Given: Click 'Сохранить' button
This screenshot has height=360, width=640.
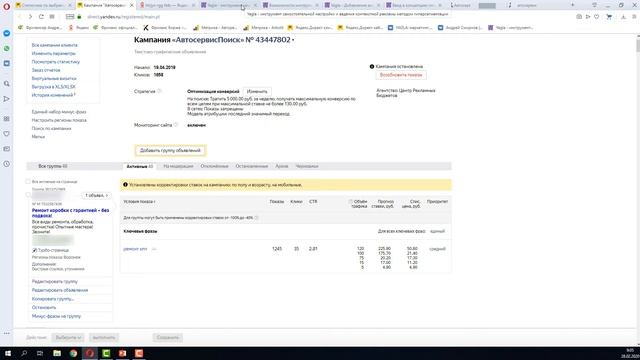Looking at the screenshot, I should tap(168, 338).
